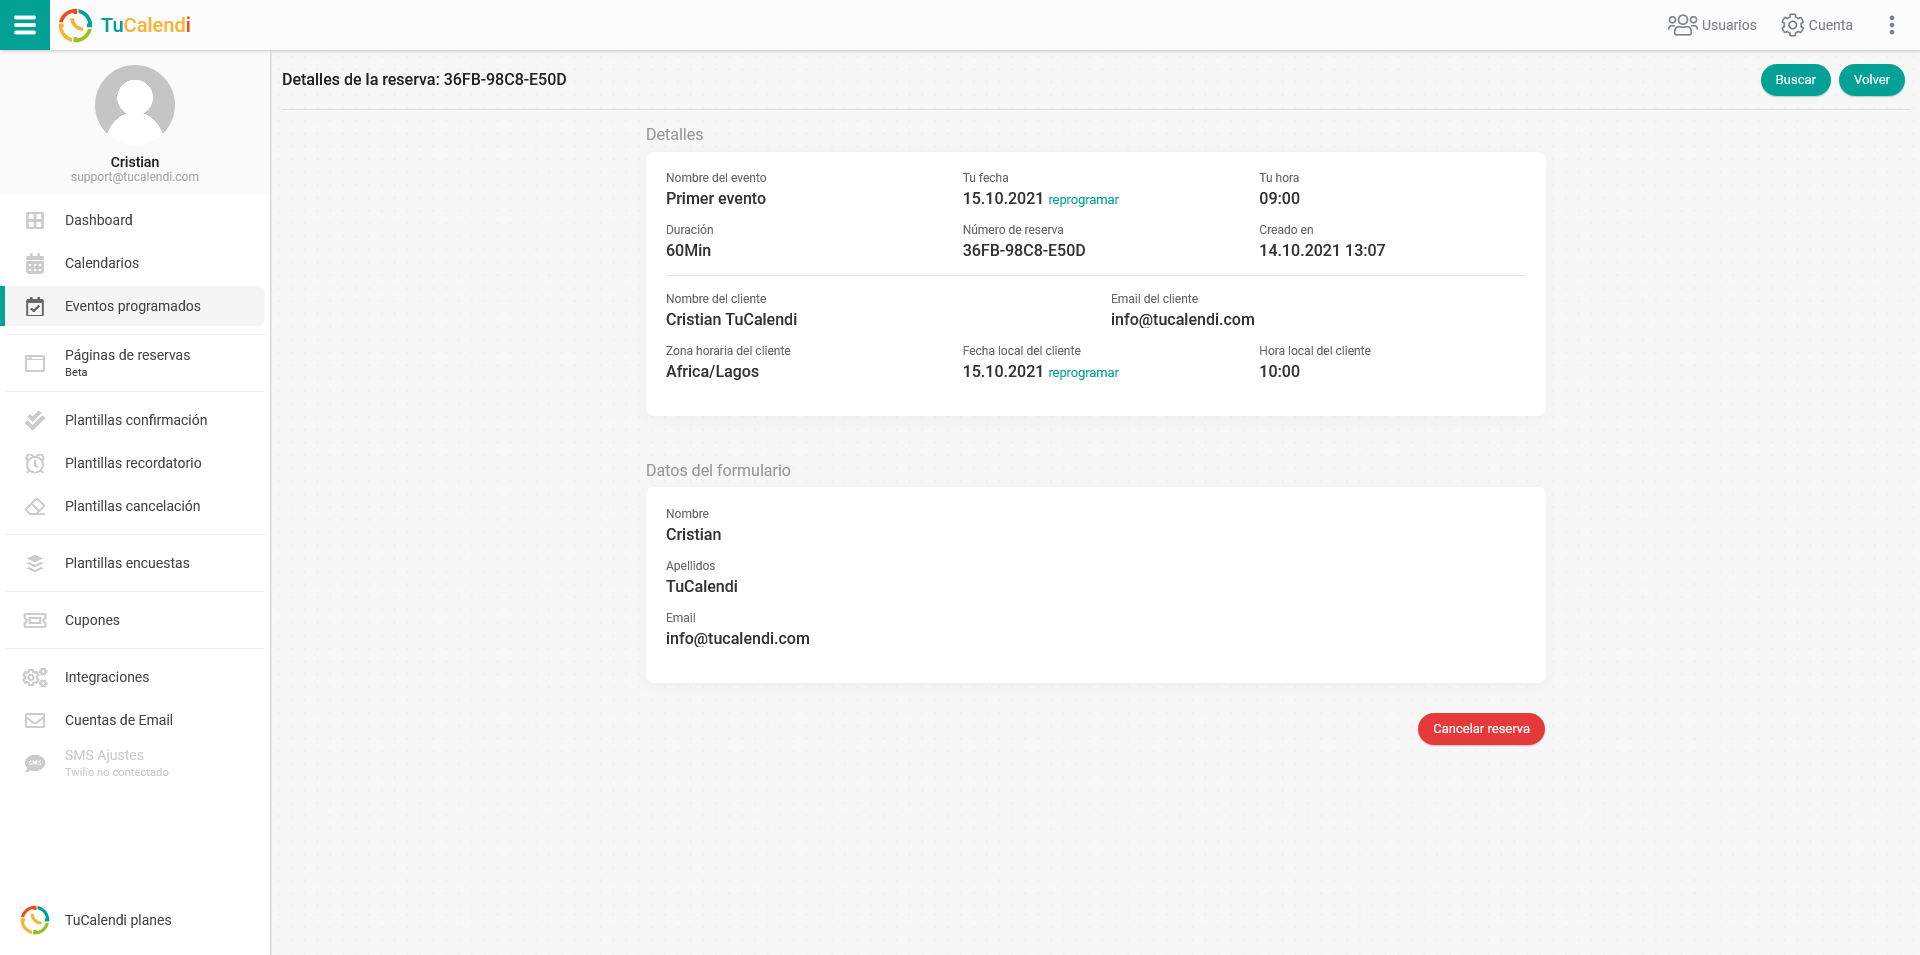Go to Cupones

pyautogui.click(x=135, y=620)
